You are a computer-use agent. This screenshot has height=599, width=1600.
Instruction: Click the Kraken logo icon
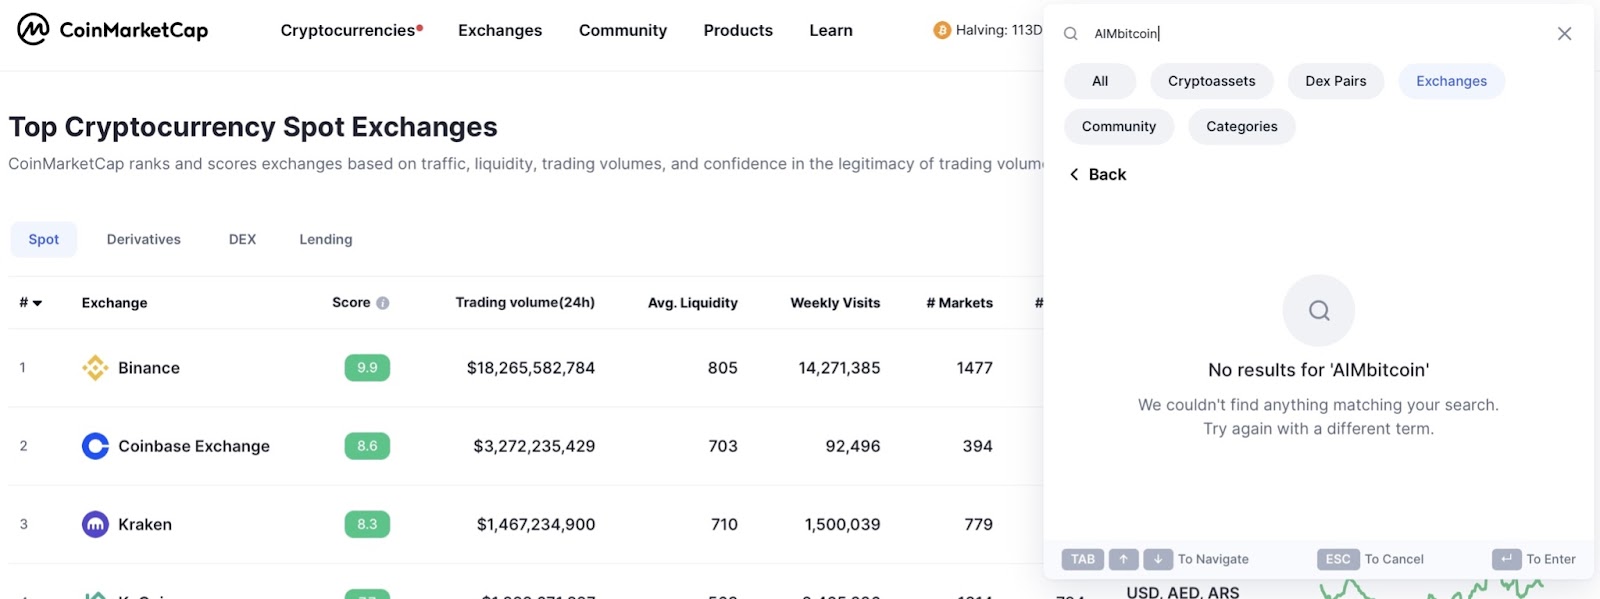[x=95, y=524]
